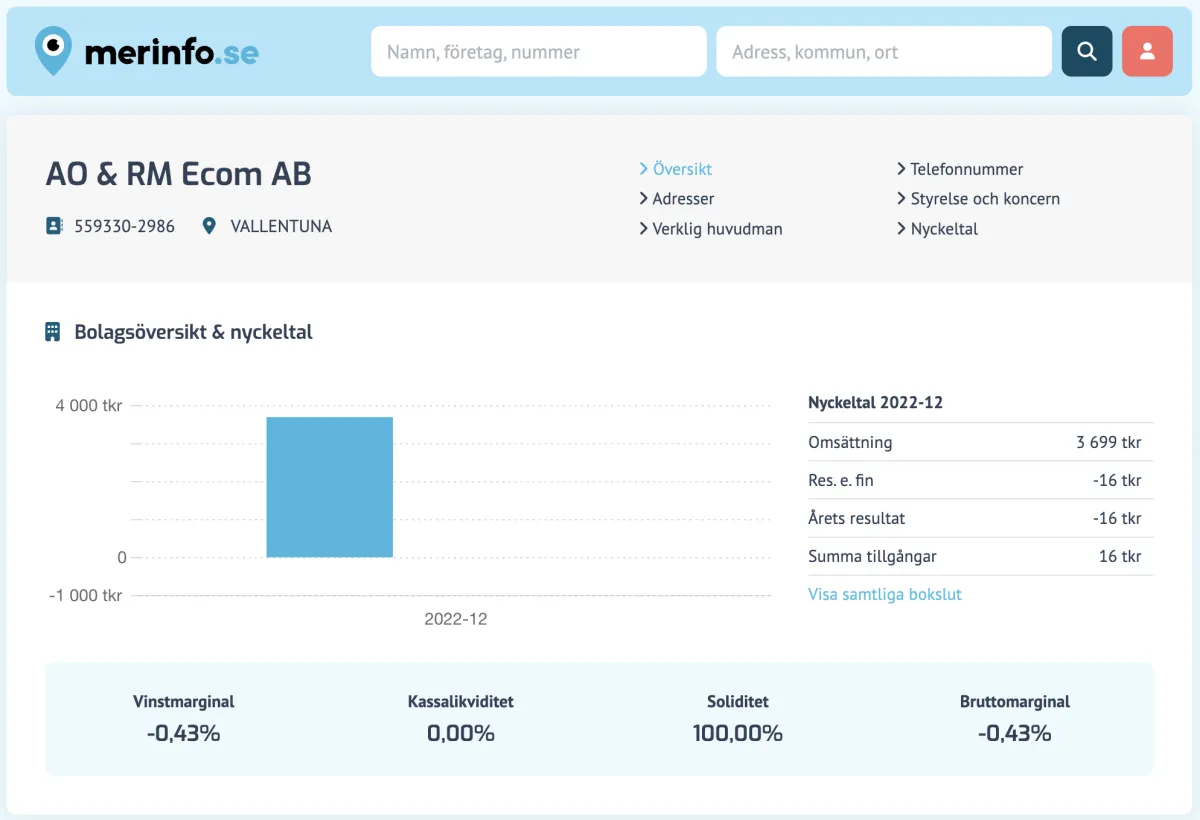Click the VALLENTUNA location text
Image resolution: width=1200 pixels, height=820 pixels.
pyautogui.click(x=281, y=226)
